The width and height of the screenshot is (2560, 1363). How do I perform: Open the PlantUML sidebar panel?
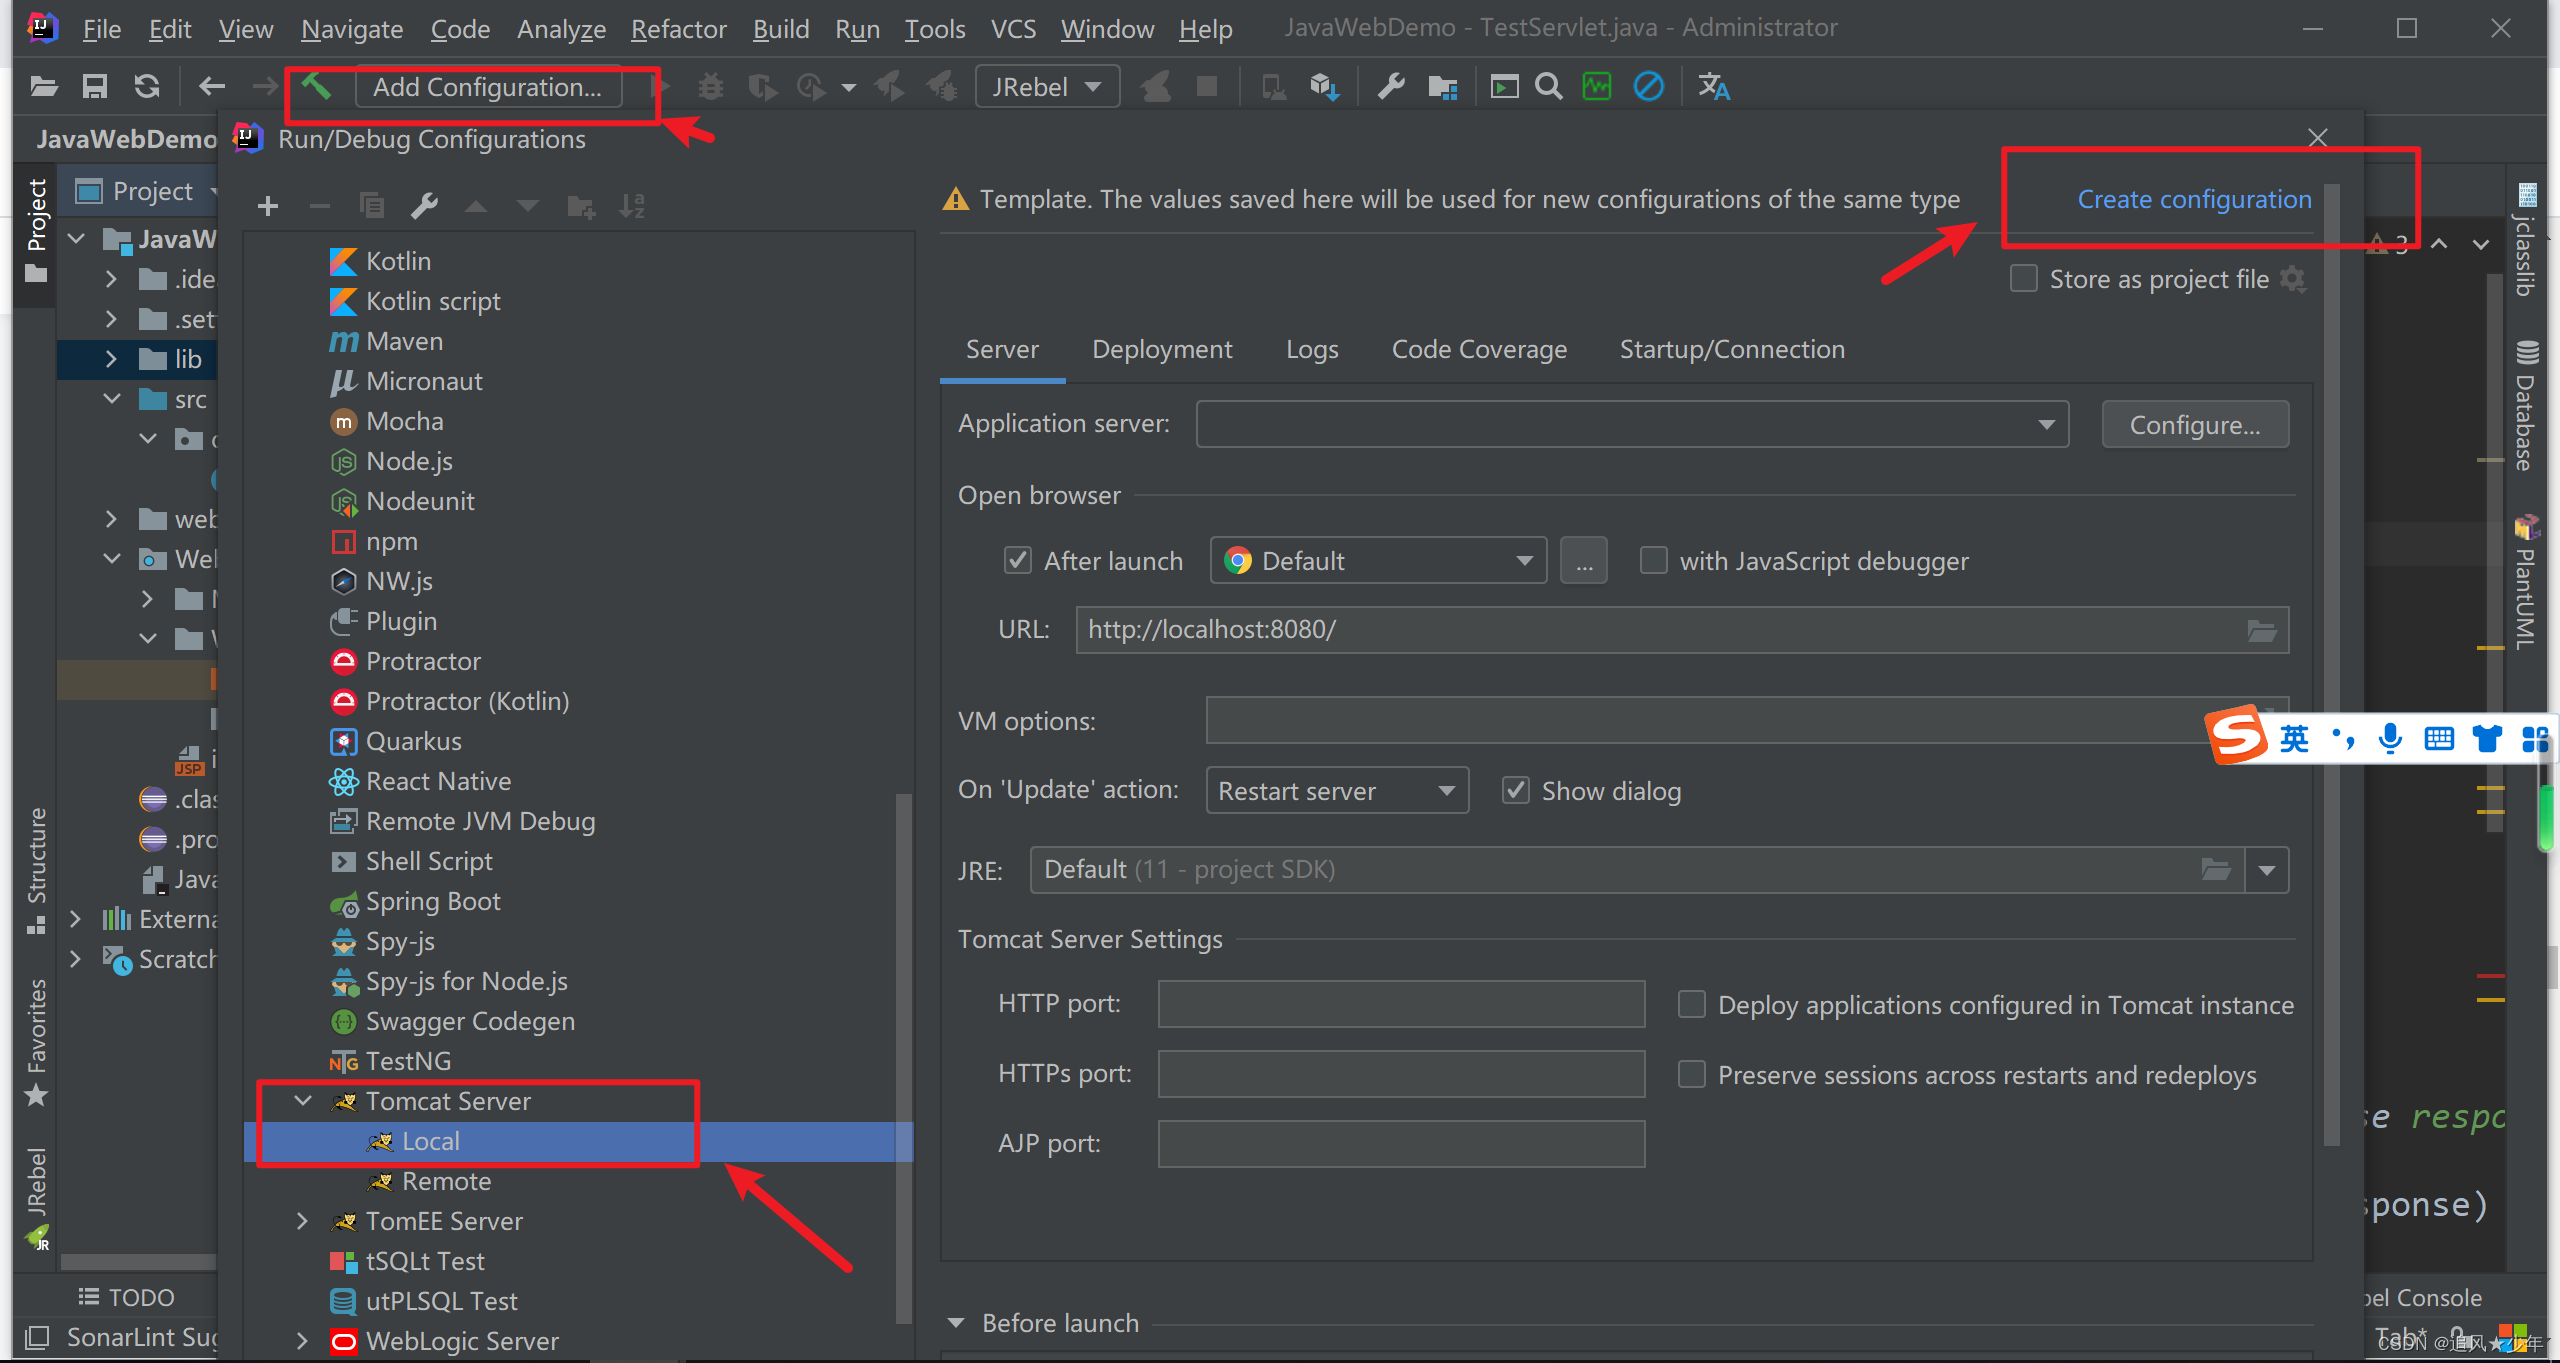[2527, 582]
